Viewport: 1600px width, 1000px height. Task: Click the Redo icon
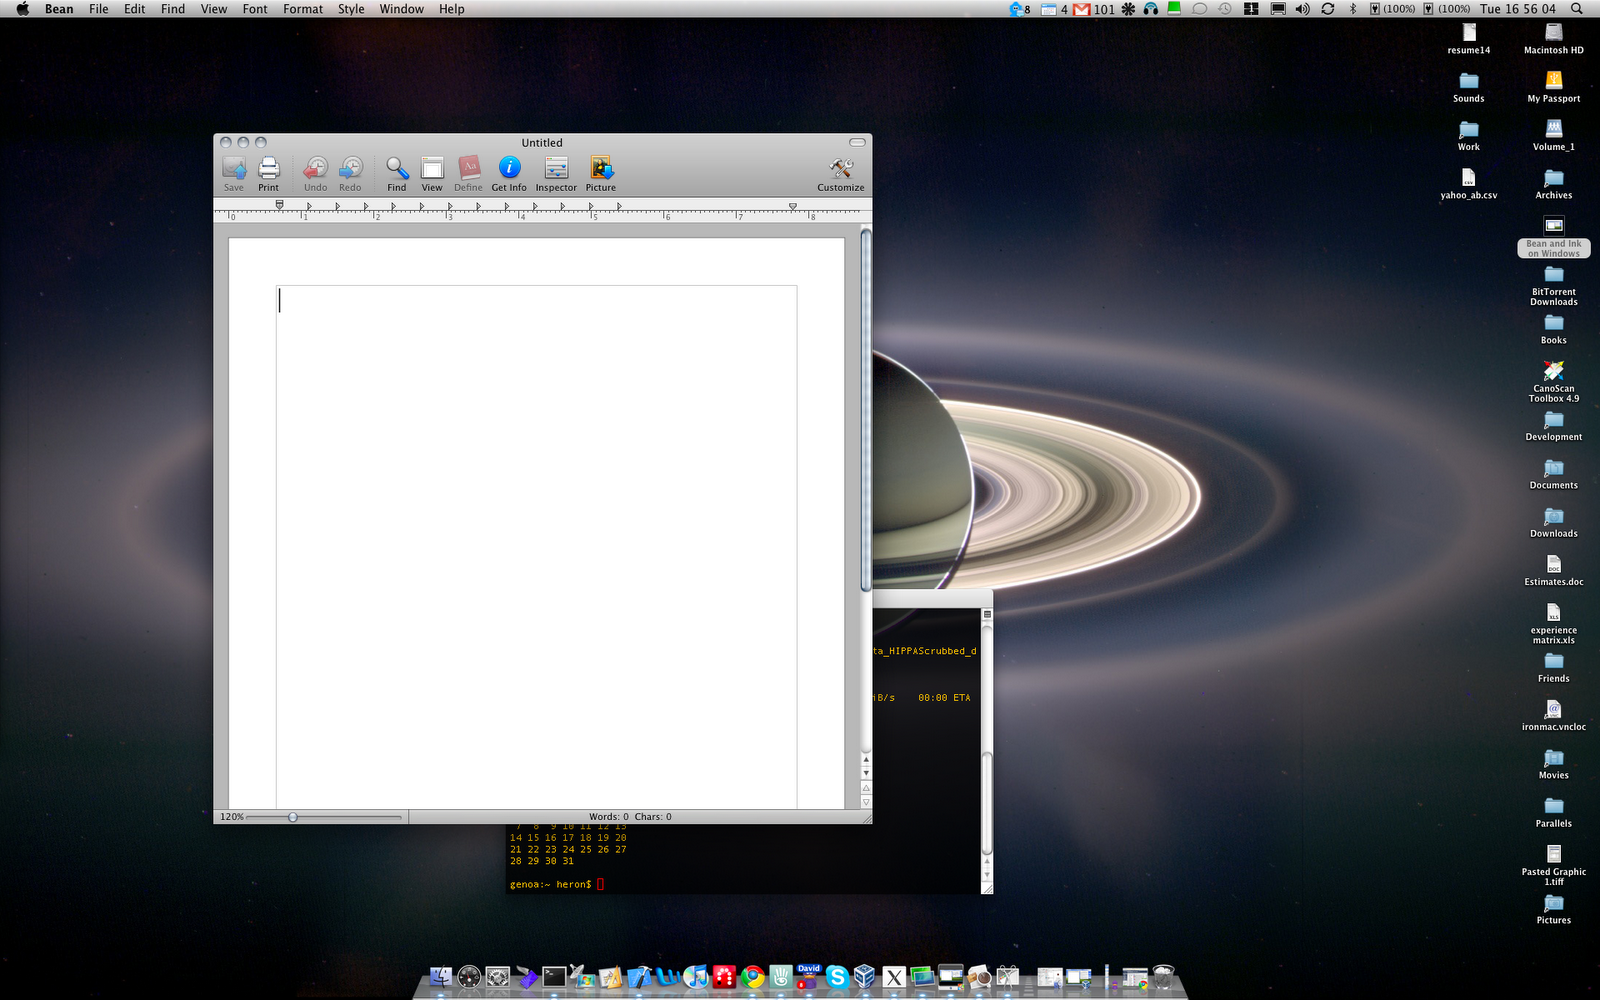349,170
